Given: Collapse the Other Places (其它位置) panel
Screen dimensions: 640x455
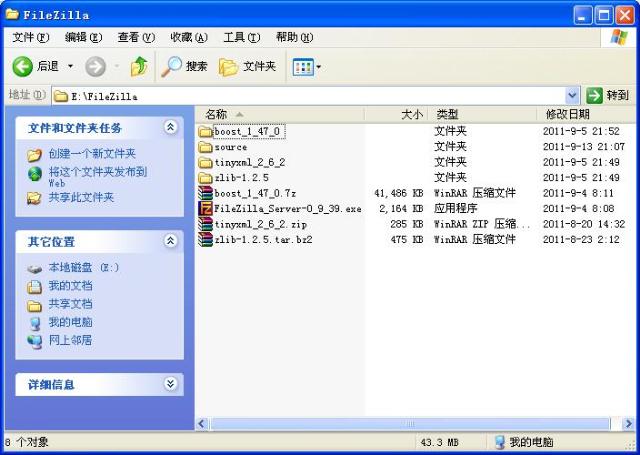Looking at the screenshot, I should click(x=170, y=241).
